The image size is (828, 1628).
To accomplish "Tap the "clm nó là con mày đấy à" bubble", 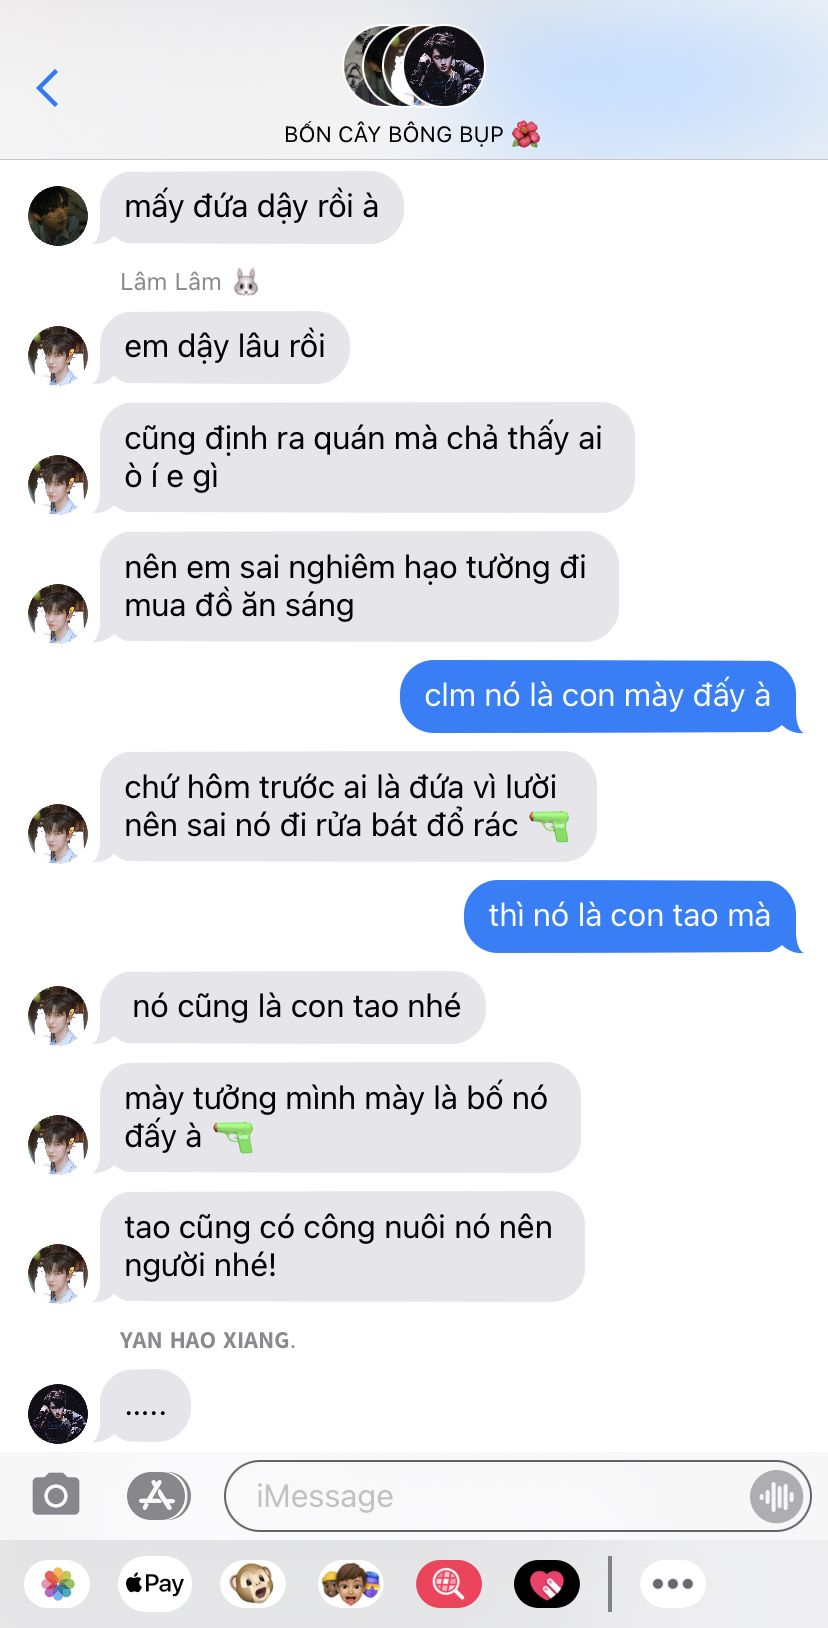I will pos(599,696).
